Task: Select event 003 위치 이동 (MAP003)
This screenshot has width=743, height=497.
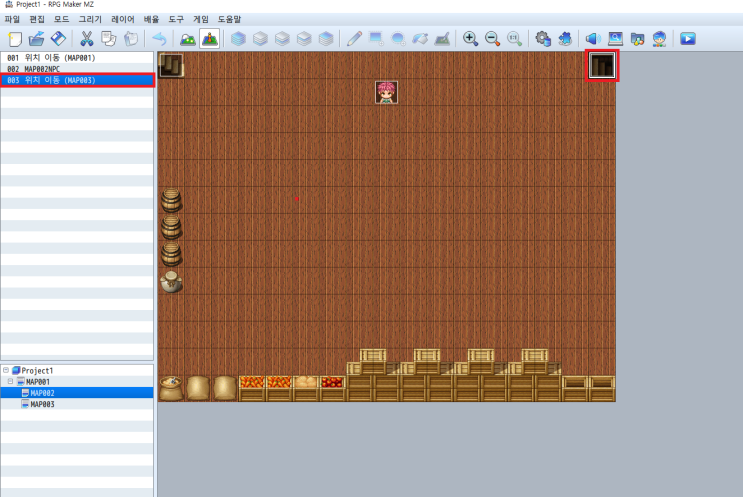Action: pyautogui.click(x=77, y=81)
